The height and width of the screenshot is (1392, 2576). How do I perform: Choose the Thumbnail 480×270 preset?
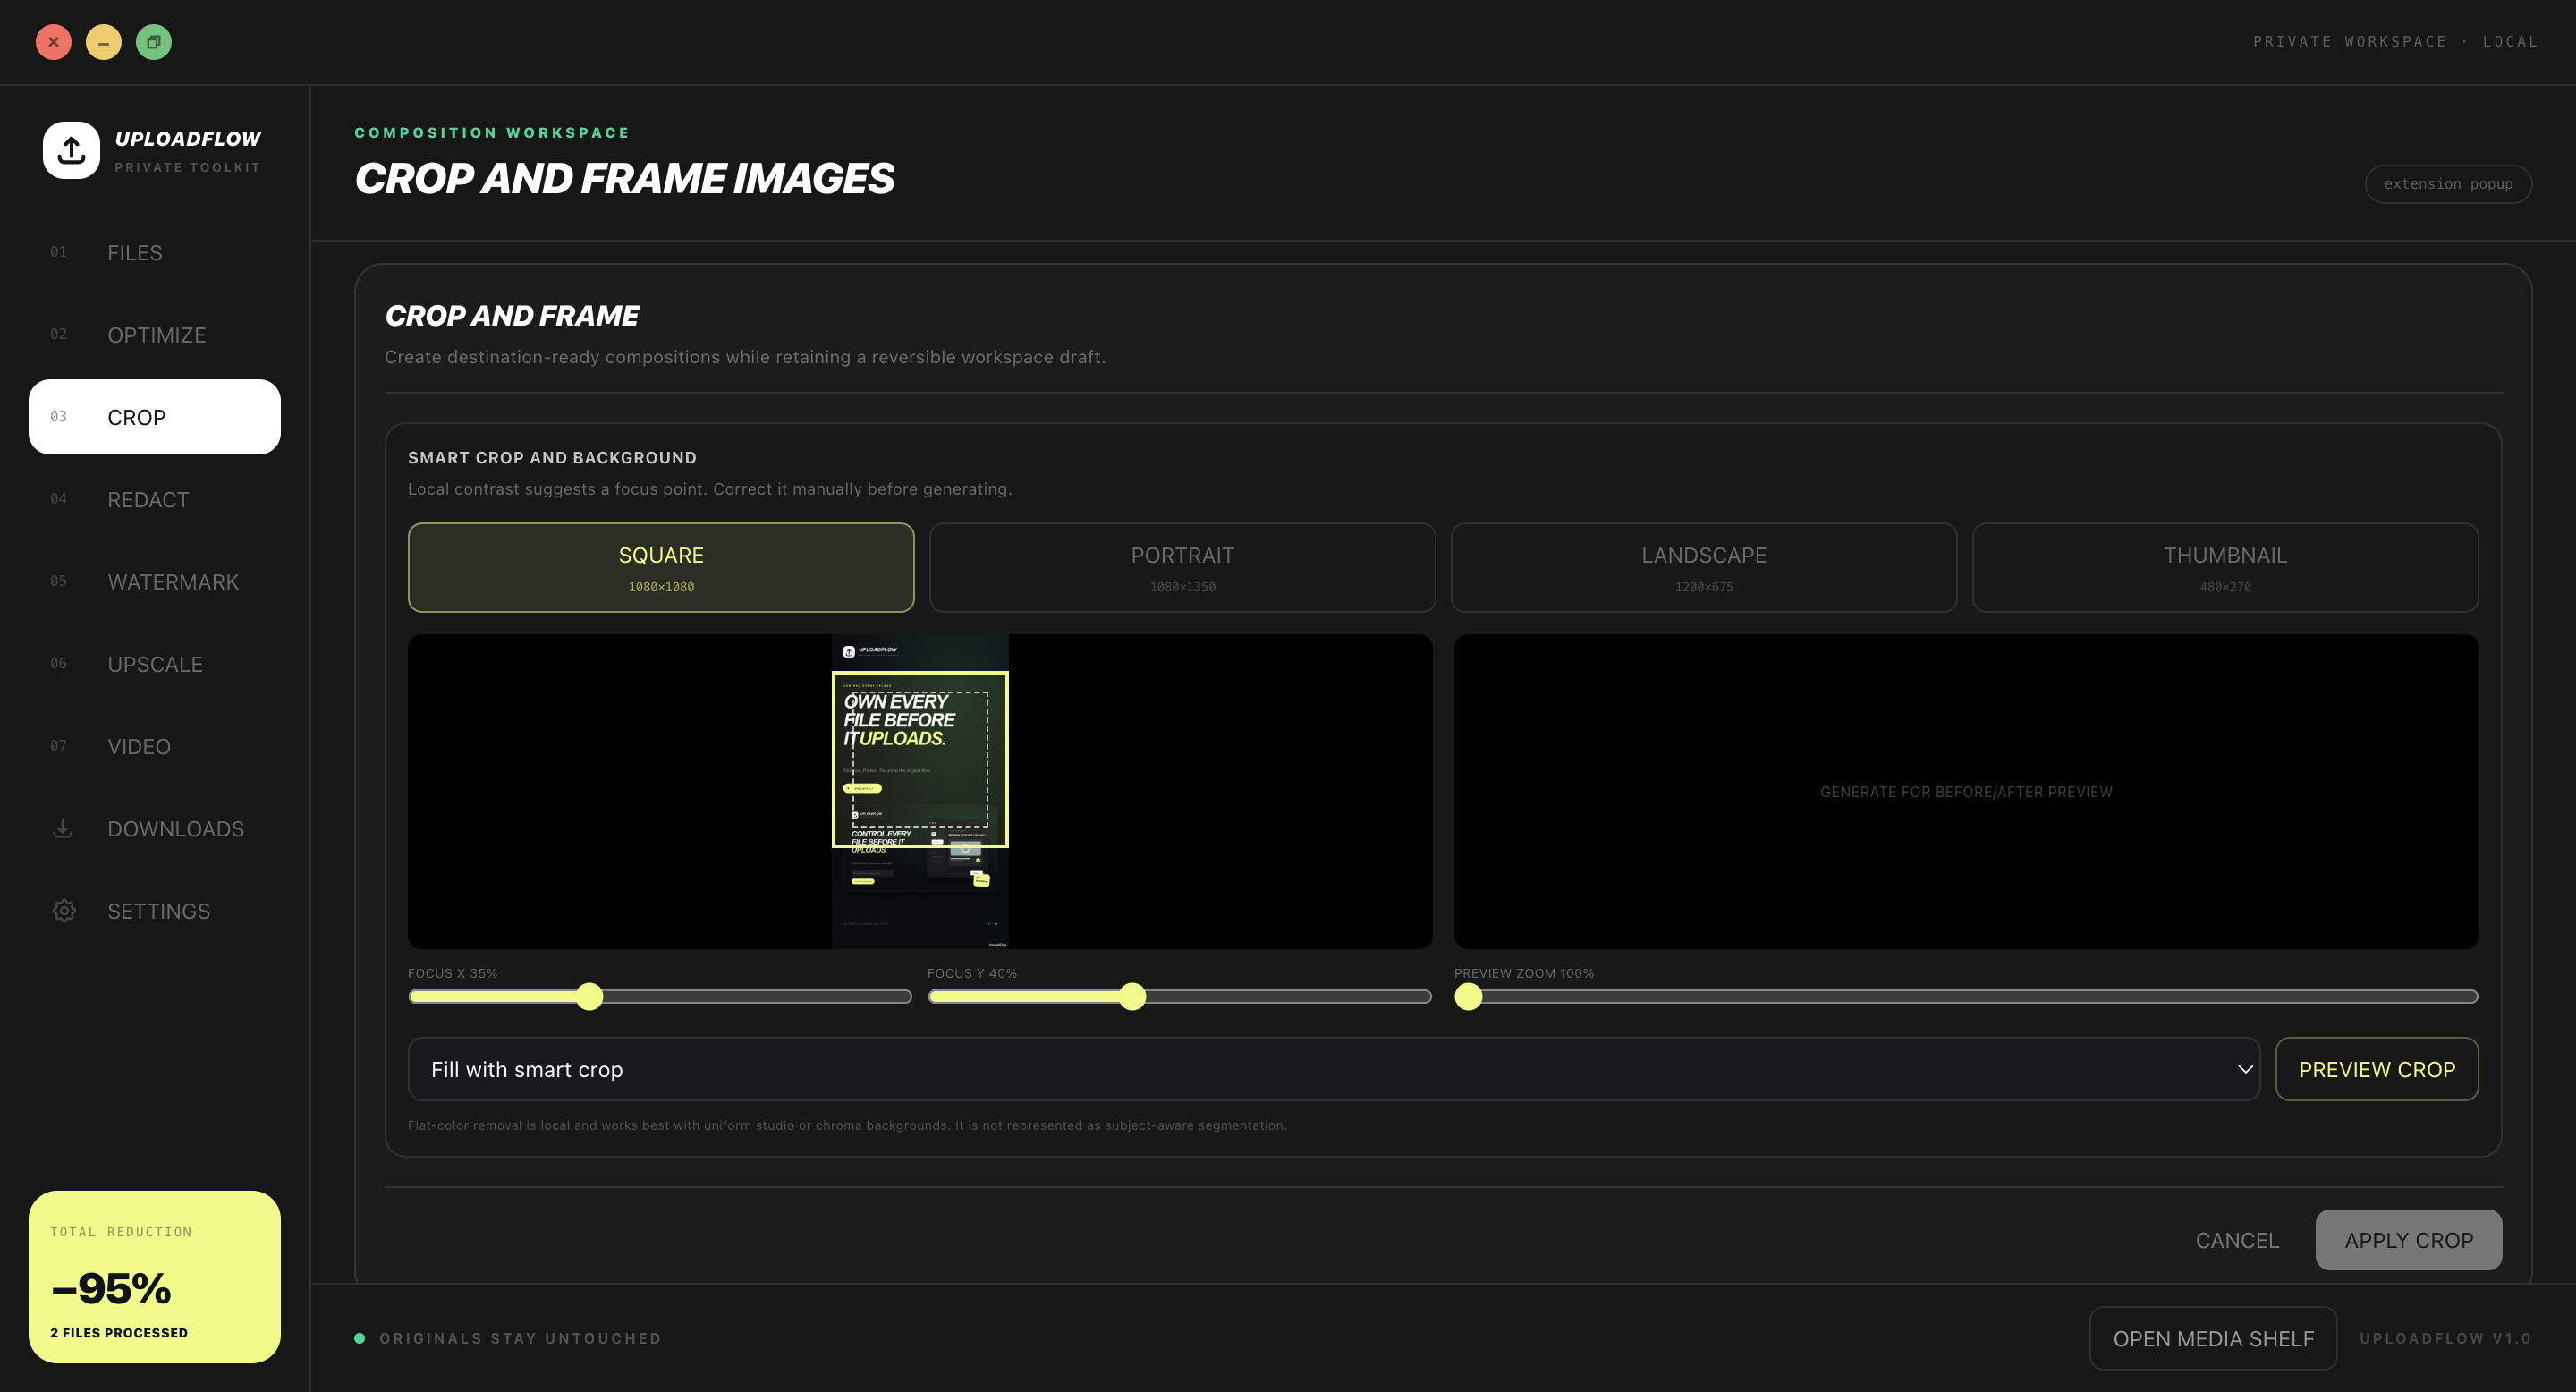click(2225, 567)
